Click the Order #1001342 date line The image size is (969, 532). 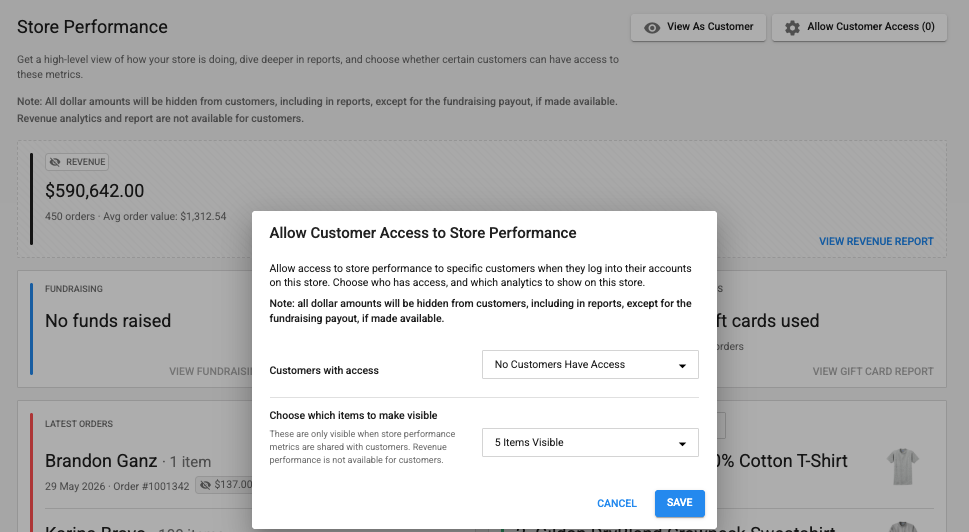pyautogui.click(x=117, y=486)
